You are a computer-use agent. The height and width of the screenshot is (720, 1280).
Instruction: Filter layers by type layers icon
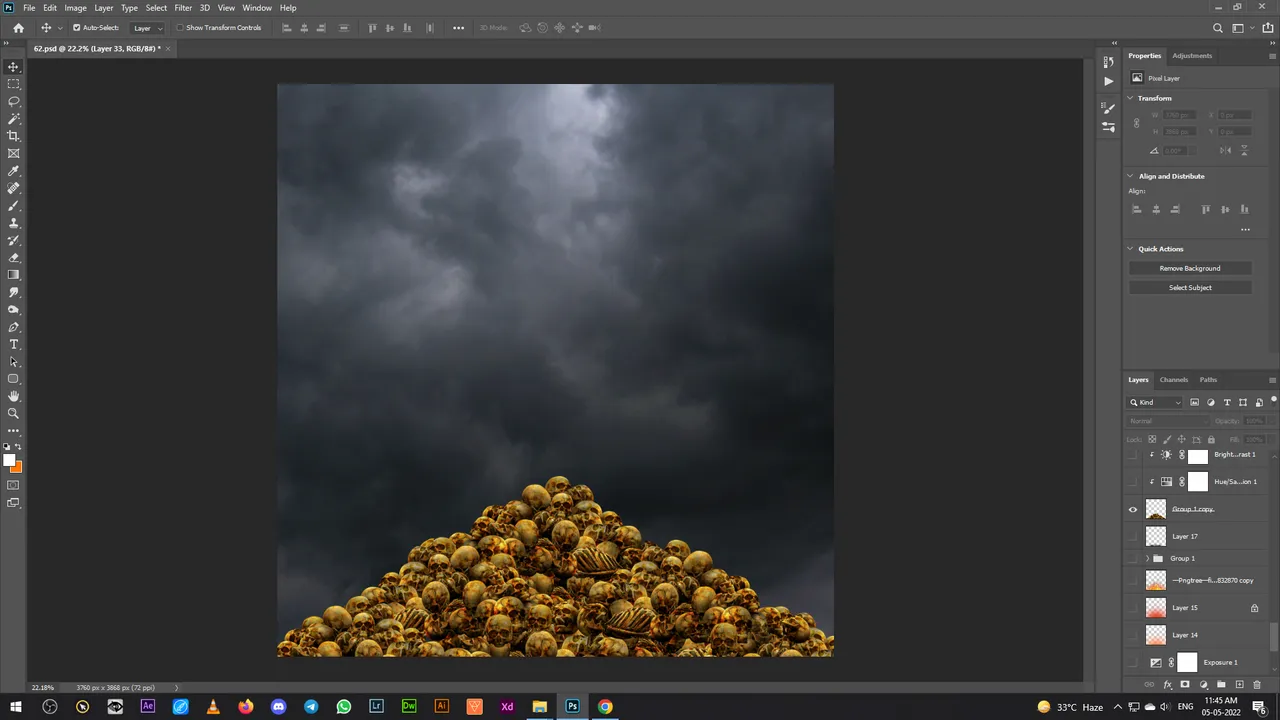pyautogui.click(x=1227, y=402)
